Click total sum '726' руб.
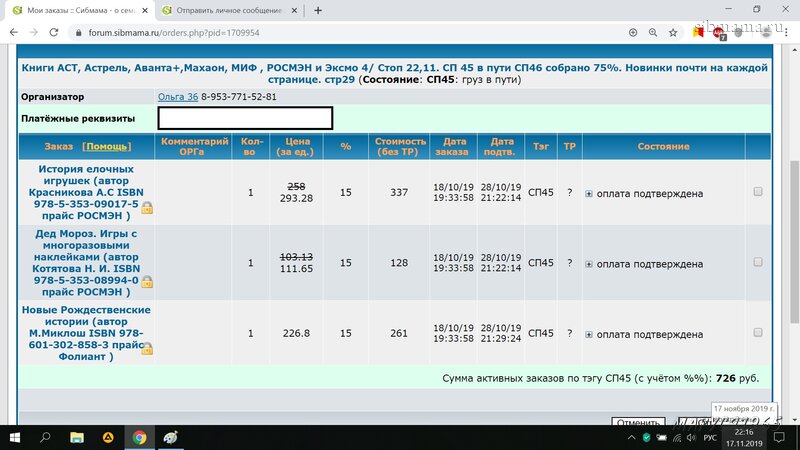This screenshot has height=450, width=800. 726,379
